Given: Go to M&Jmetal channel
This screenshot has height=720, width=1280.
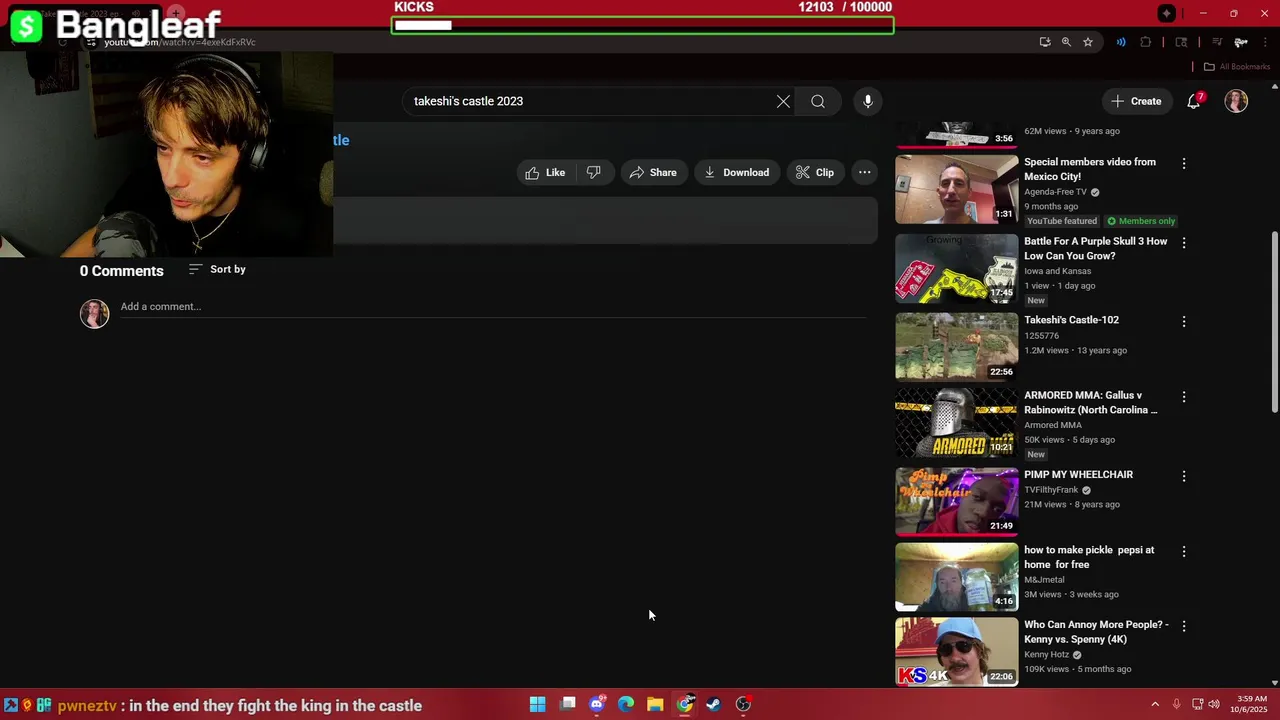Looking at the screenshot, I should [x=1044, y=580].
